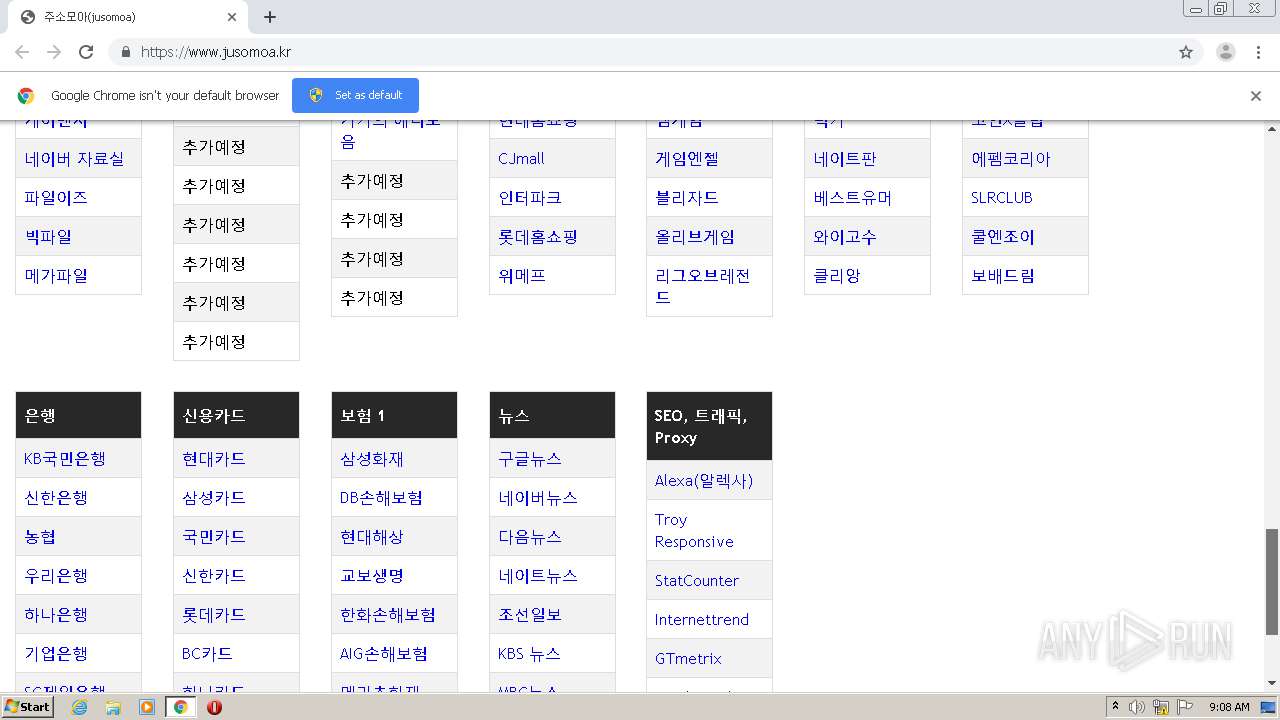
Task: Open the network tray icon
Action: 1161,707
